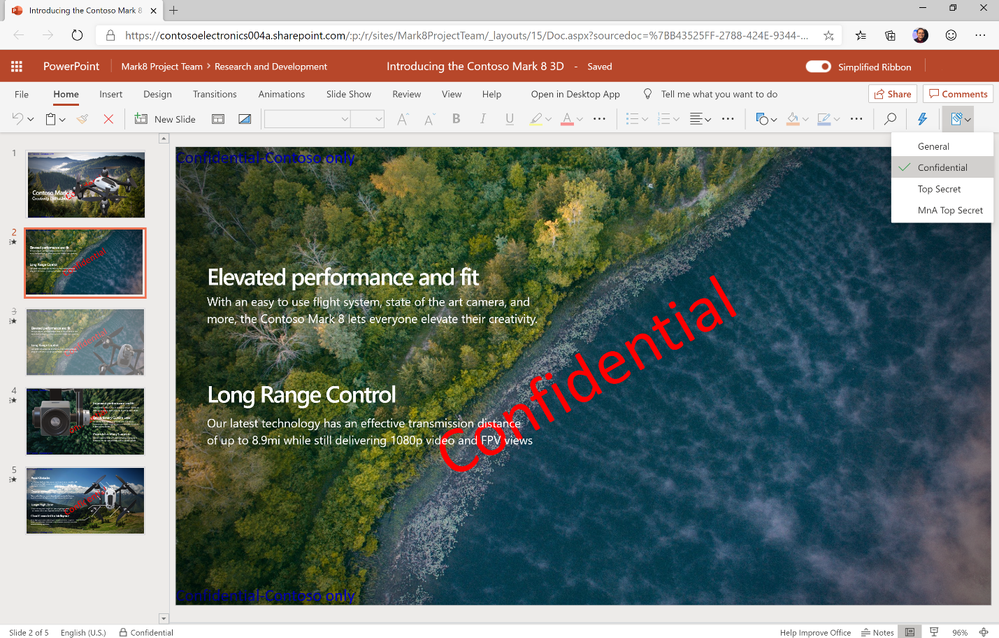Expand the Shapes dropdown arrow

(773, 119)
